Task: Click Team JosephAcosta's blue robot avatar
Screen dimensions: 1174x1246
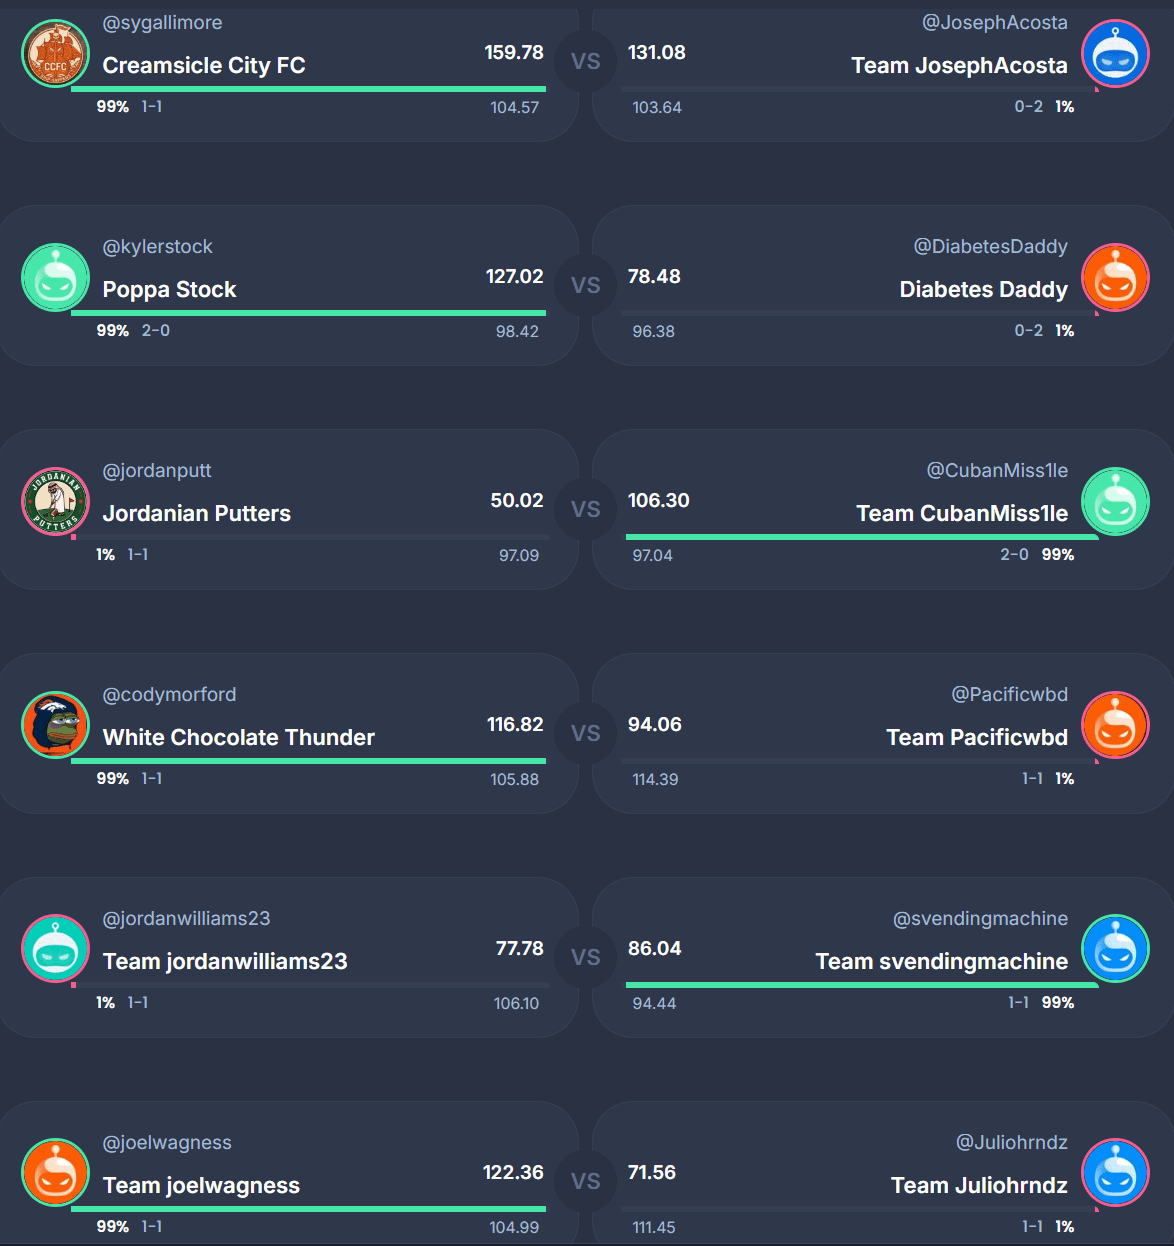Action: pyautogui.click(x=1116, y=54)
